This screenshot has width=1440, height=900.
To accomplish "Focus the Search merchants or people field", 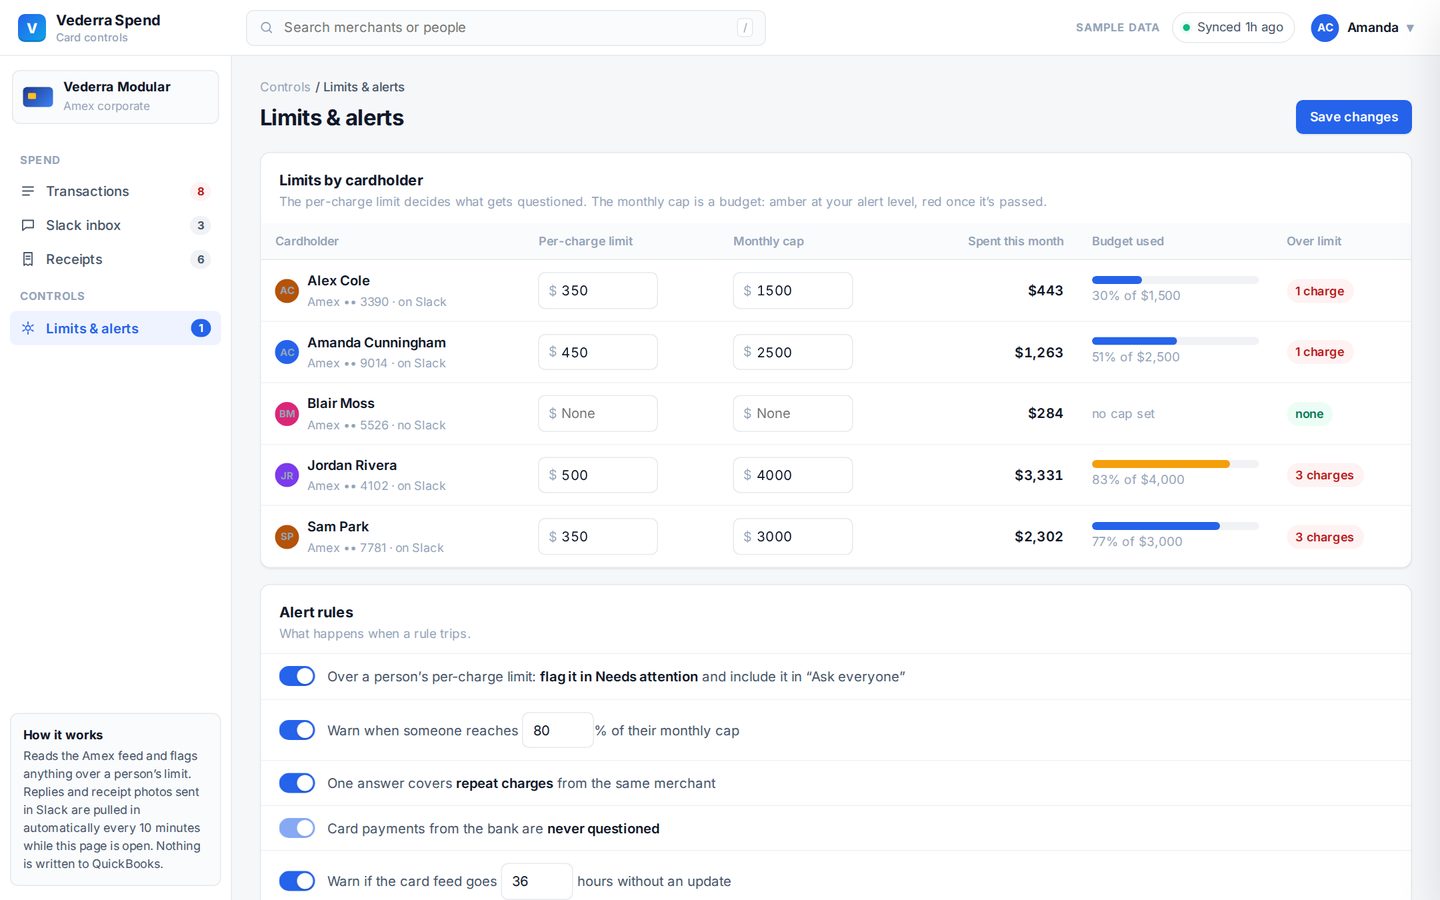I will 506,28.
